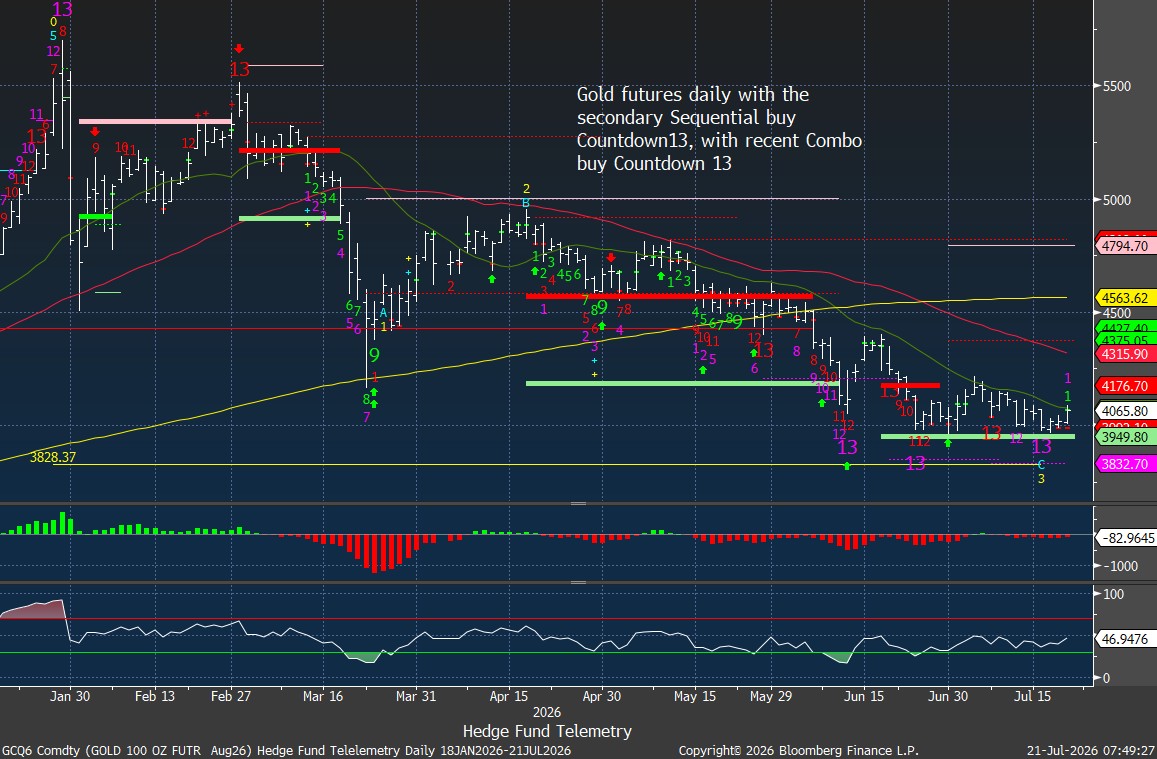Click the 3828.37 yellow level text
This screenshot has width=1157, height=759.
[53, 457]
